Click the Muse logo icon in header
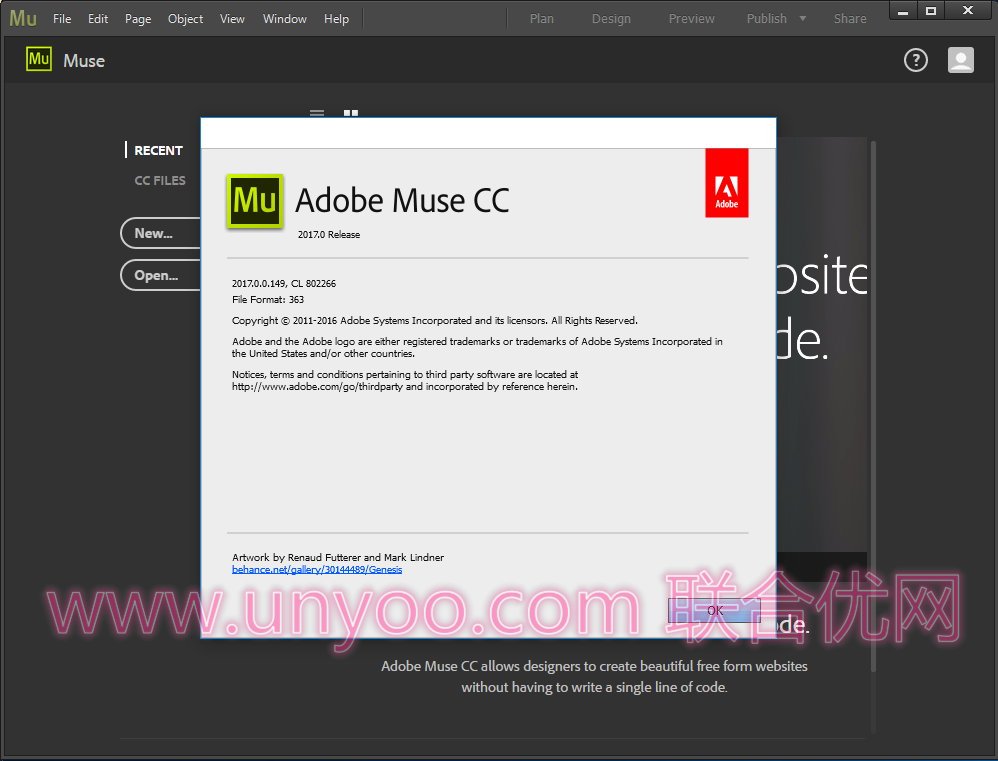 (39, 59)
